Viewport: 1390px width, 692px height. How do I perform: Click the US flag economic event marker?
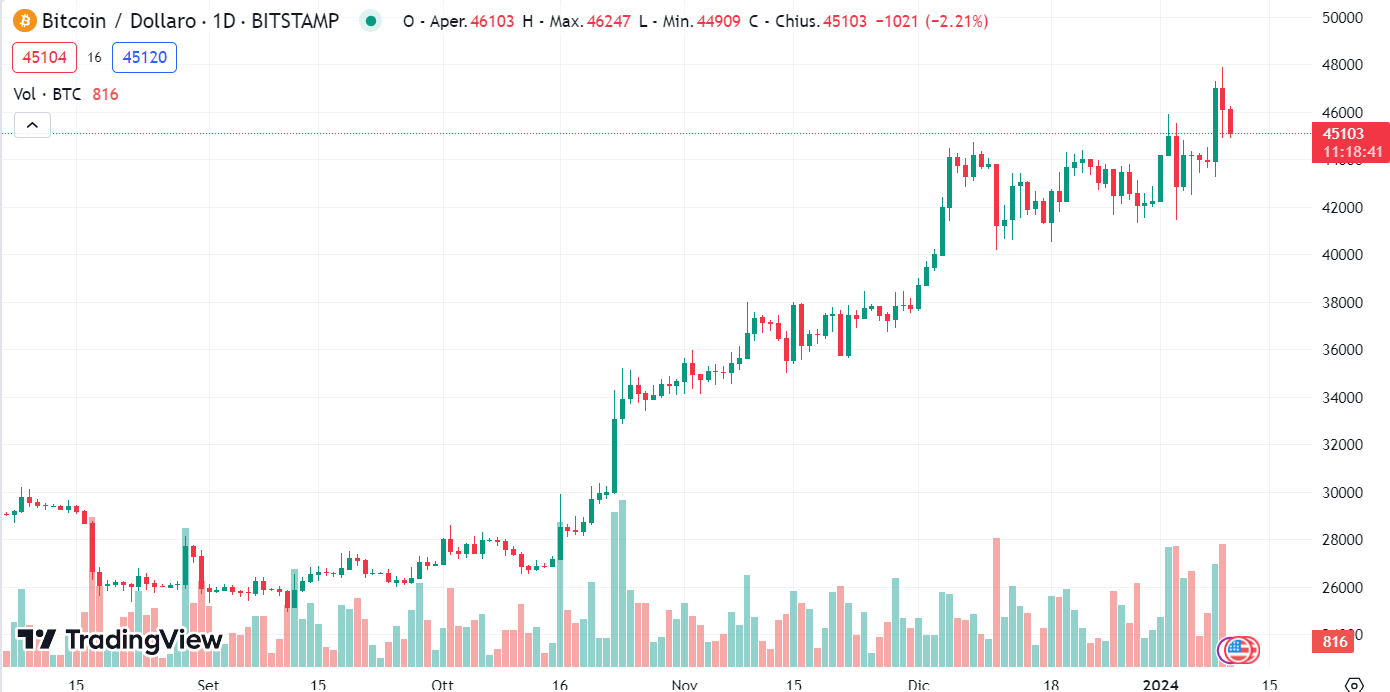click(x=1240, y=650)
